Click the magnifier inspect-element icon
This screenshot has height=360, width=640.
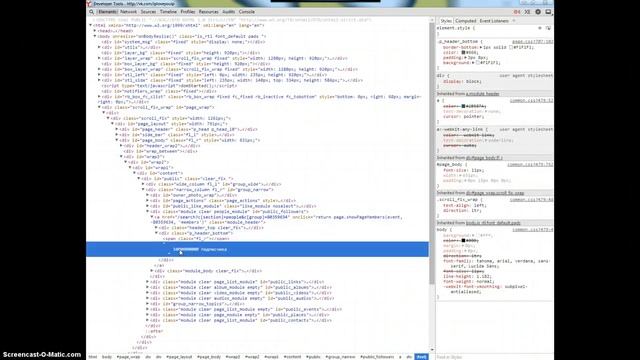pos(91,12)
